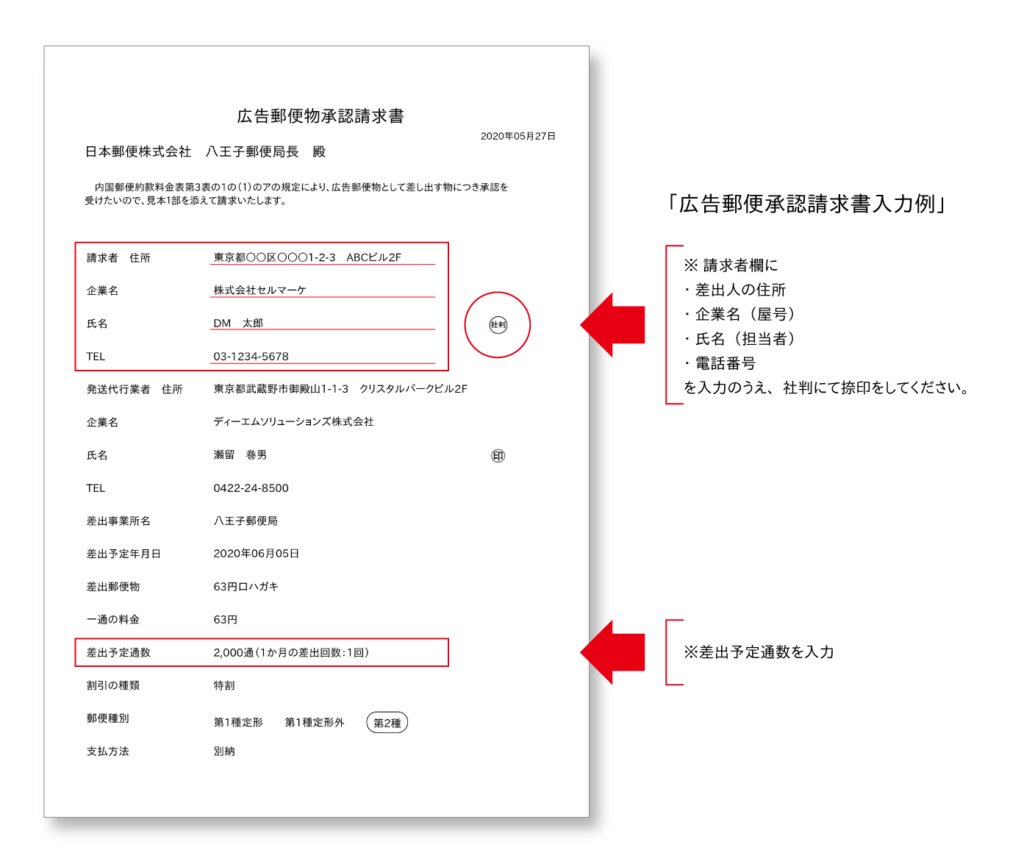Select the value 別納

tap(224, 751)
